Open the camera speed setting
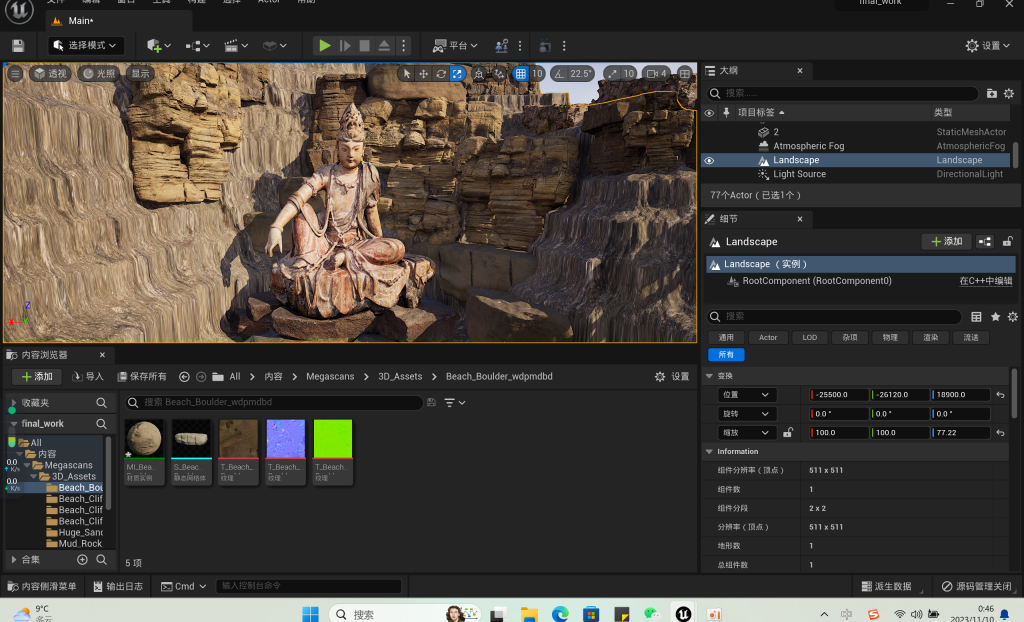 pyautogui.click(x=656, y=74)
